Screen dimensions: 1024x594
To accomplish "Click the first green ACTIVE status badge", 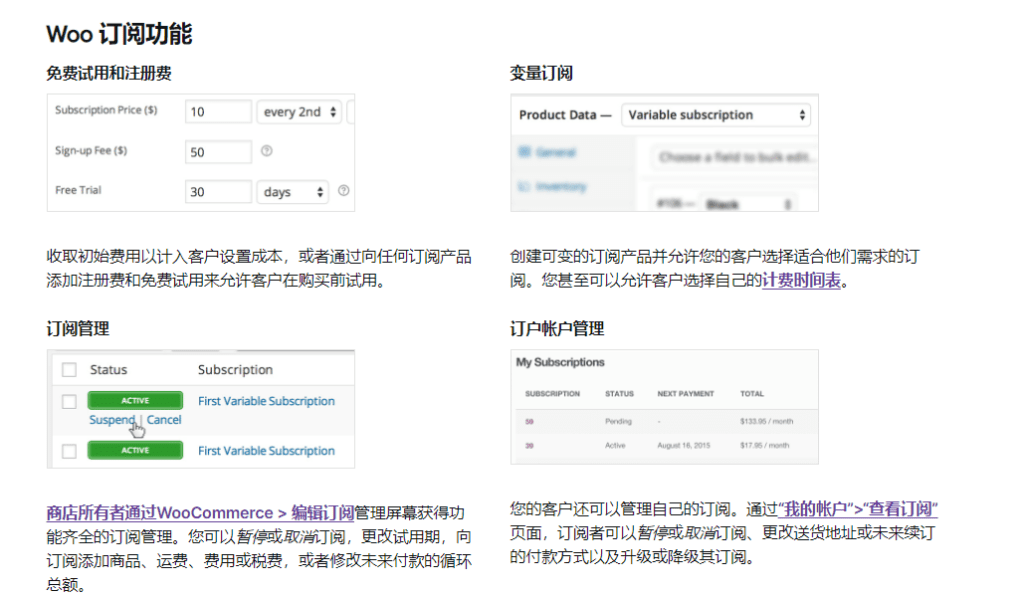I will tap(135, 401).
